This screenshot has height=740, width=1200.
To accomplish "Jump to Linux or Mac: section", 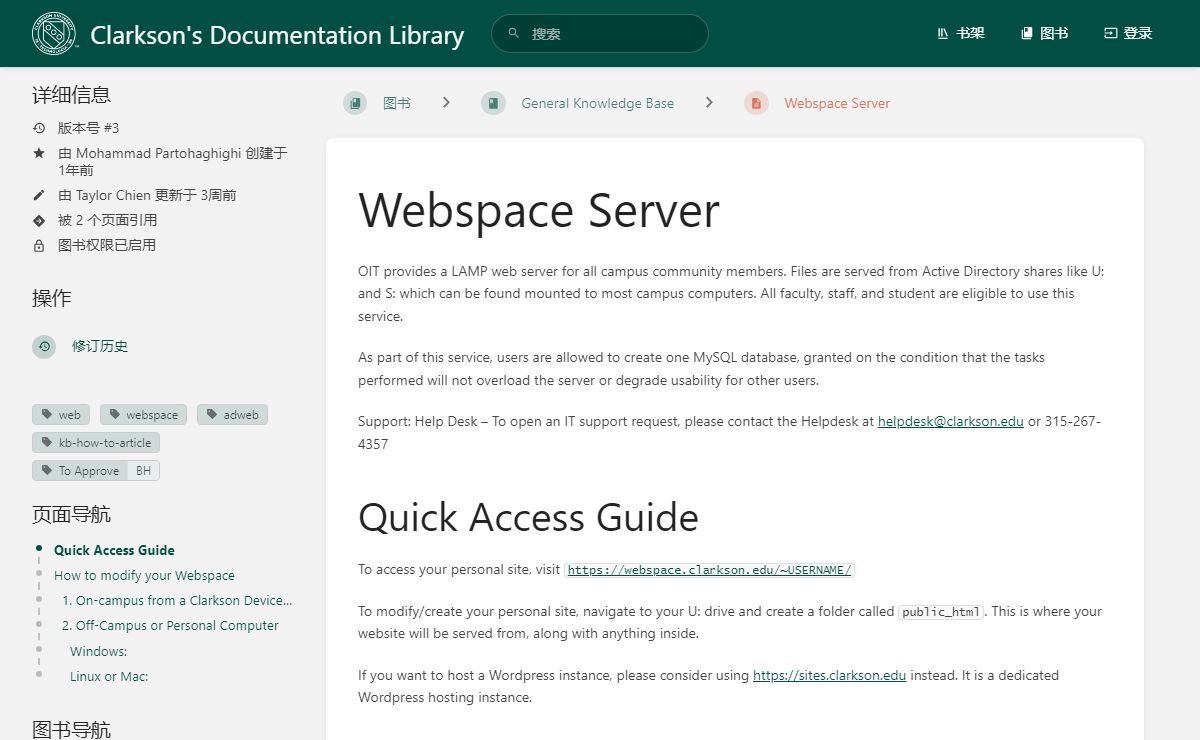I will [109, 676].
